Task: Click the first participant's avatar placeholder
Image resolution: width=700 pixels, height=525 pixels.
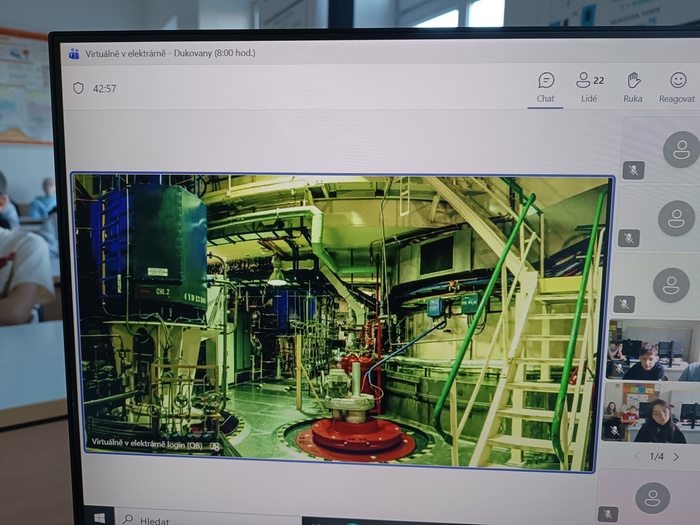Action: click(681, 149)
